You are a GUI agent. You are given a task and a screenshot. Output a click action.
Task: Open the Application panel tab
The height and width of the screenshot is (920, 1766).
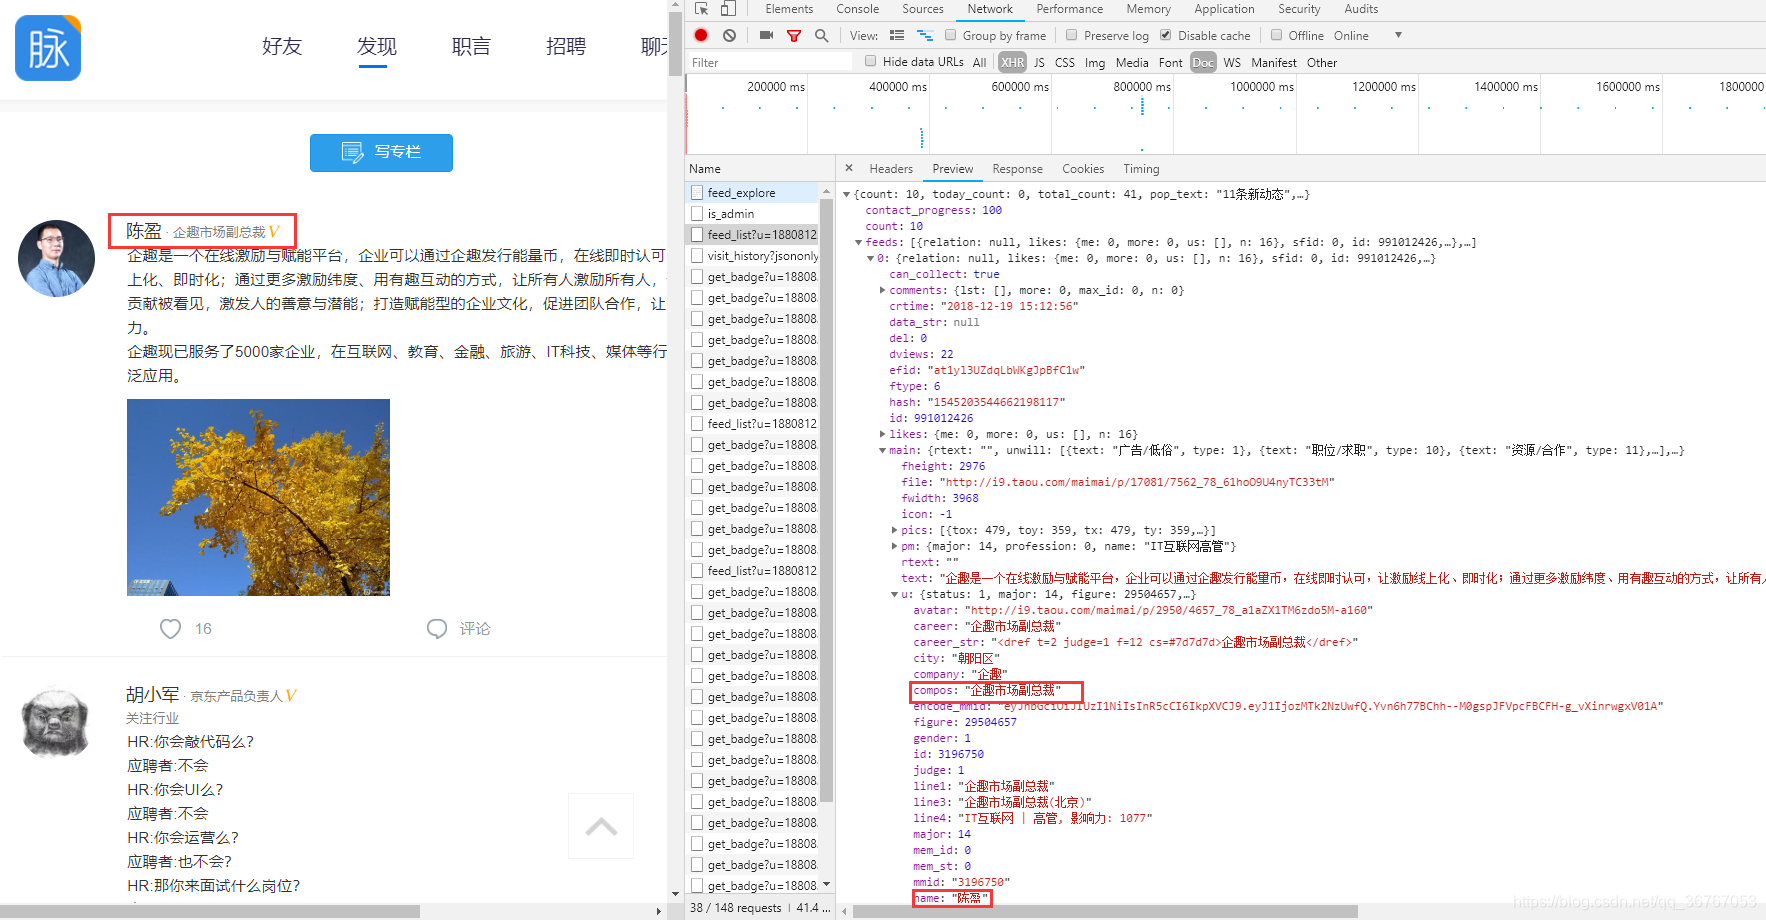(x=1224, y=9)
